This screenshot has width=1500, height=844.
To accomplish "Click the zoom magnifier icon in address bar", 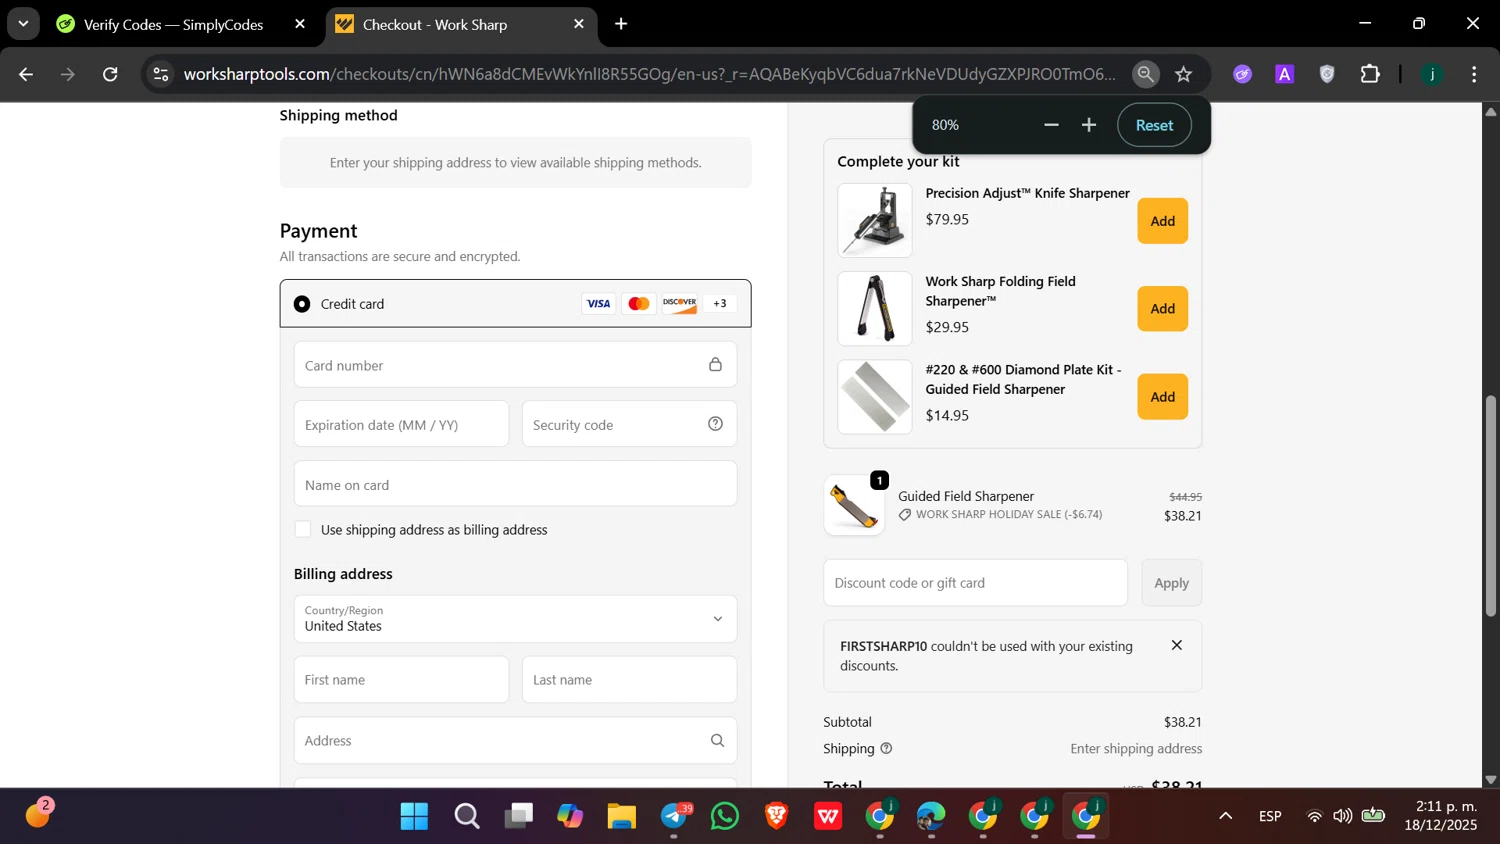I will click(x=1146, y=74).
